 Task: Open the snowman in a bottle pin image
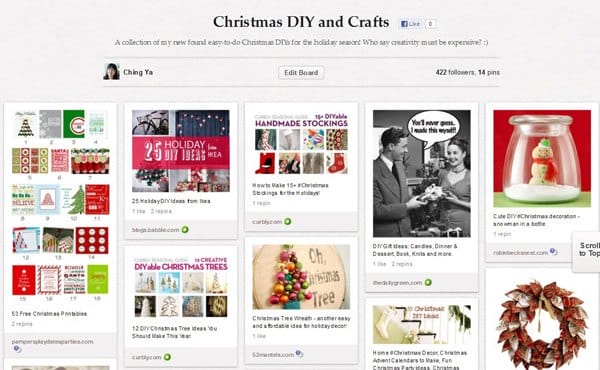click(542, 158)
